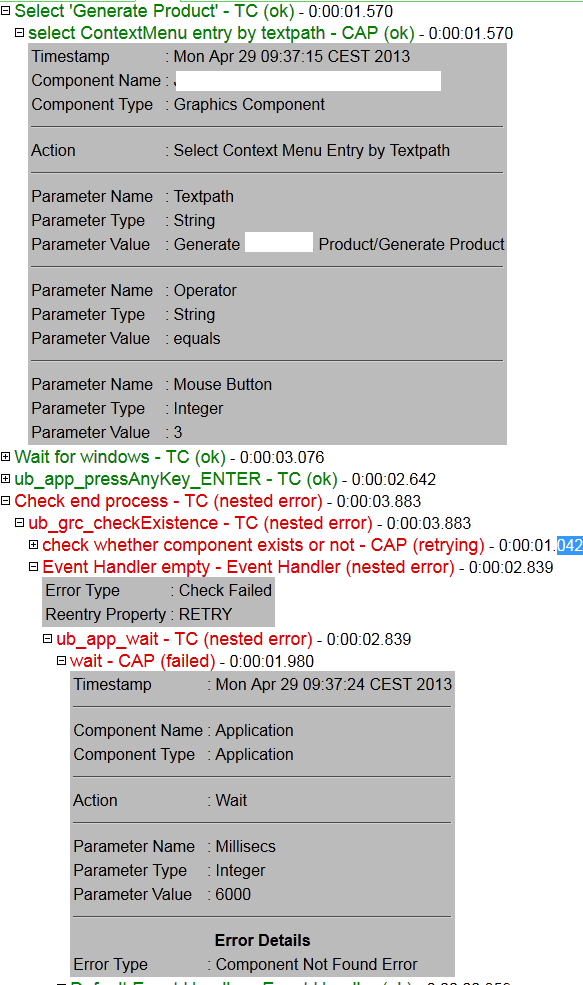Collapse the Select 'Generate Product' test case node

pyautogui.click(x=5, y=11)
